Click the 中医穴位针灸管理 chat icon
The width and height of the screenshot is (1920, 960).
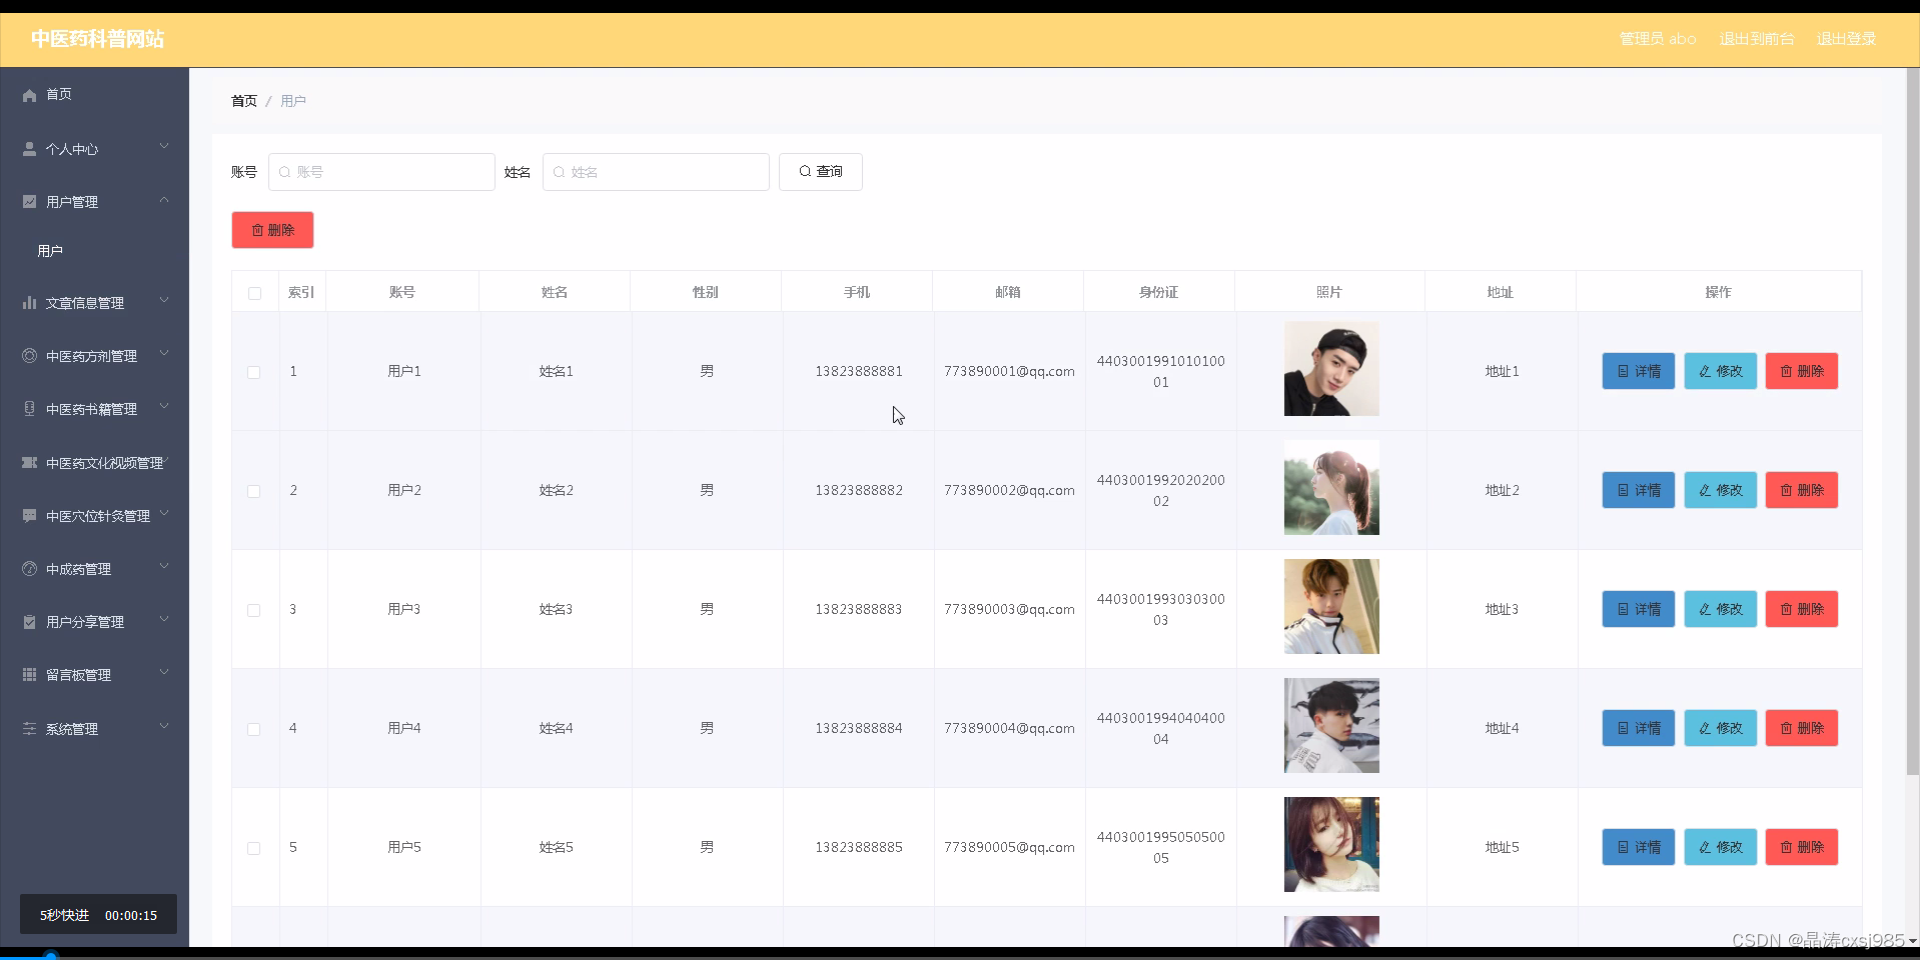pos(28,515)
